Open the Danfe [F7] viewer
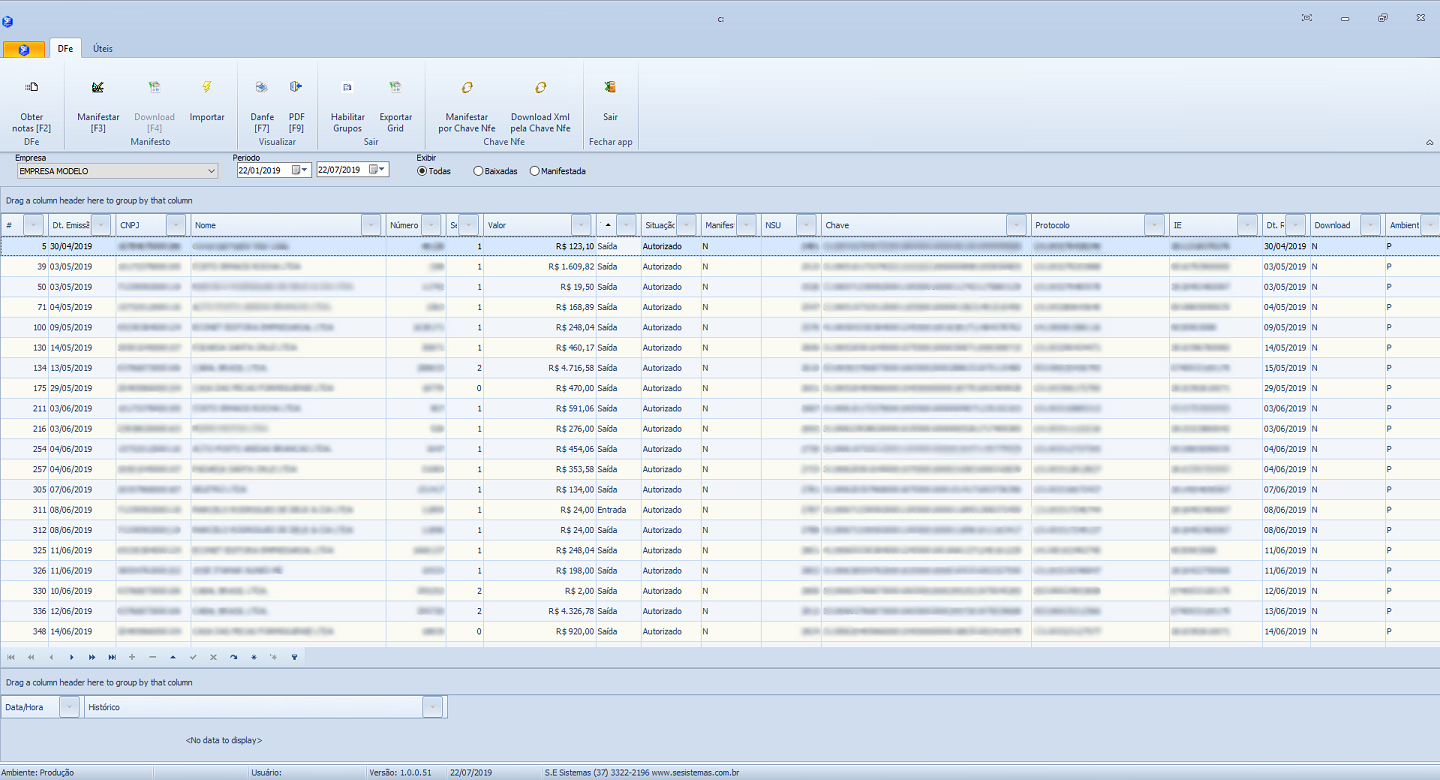Viewport: 1440px width, 780px height. pos(261,88)
